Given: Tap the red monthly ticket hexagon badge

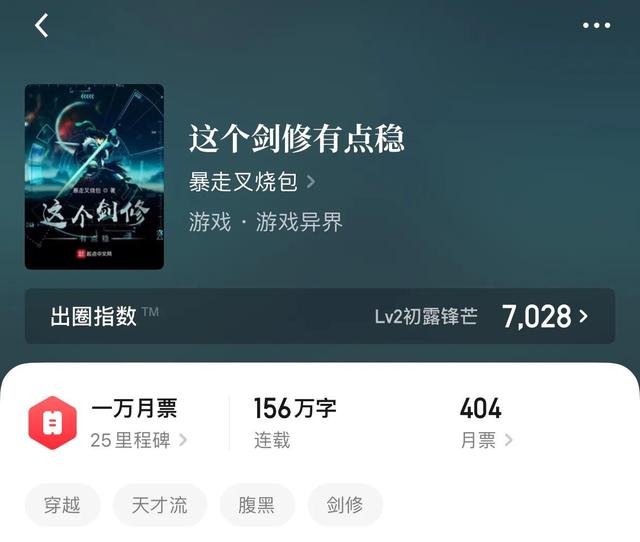Looking at the screenshot, I should 53,423.
